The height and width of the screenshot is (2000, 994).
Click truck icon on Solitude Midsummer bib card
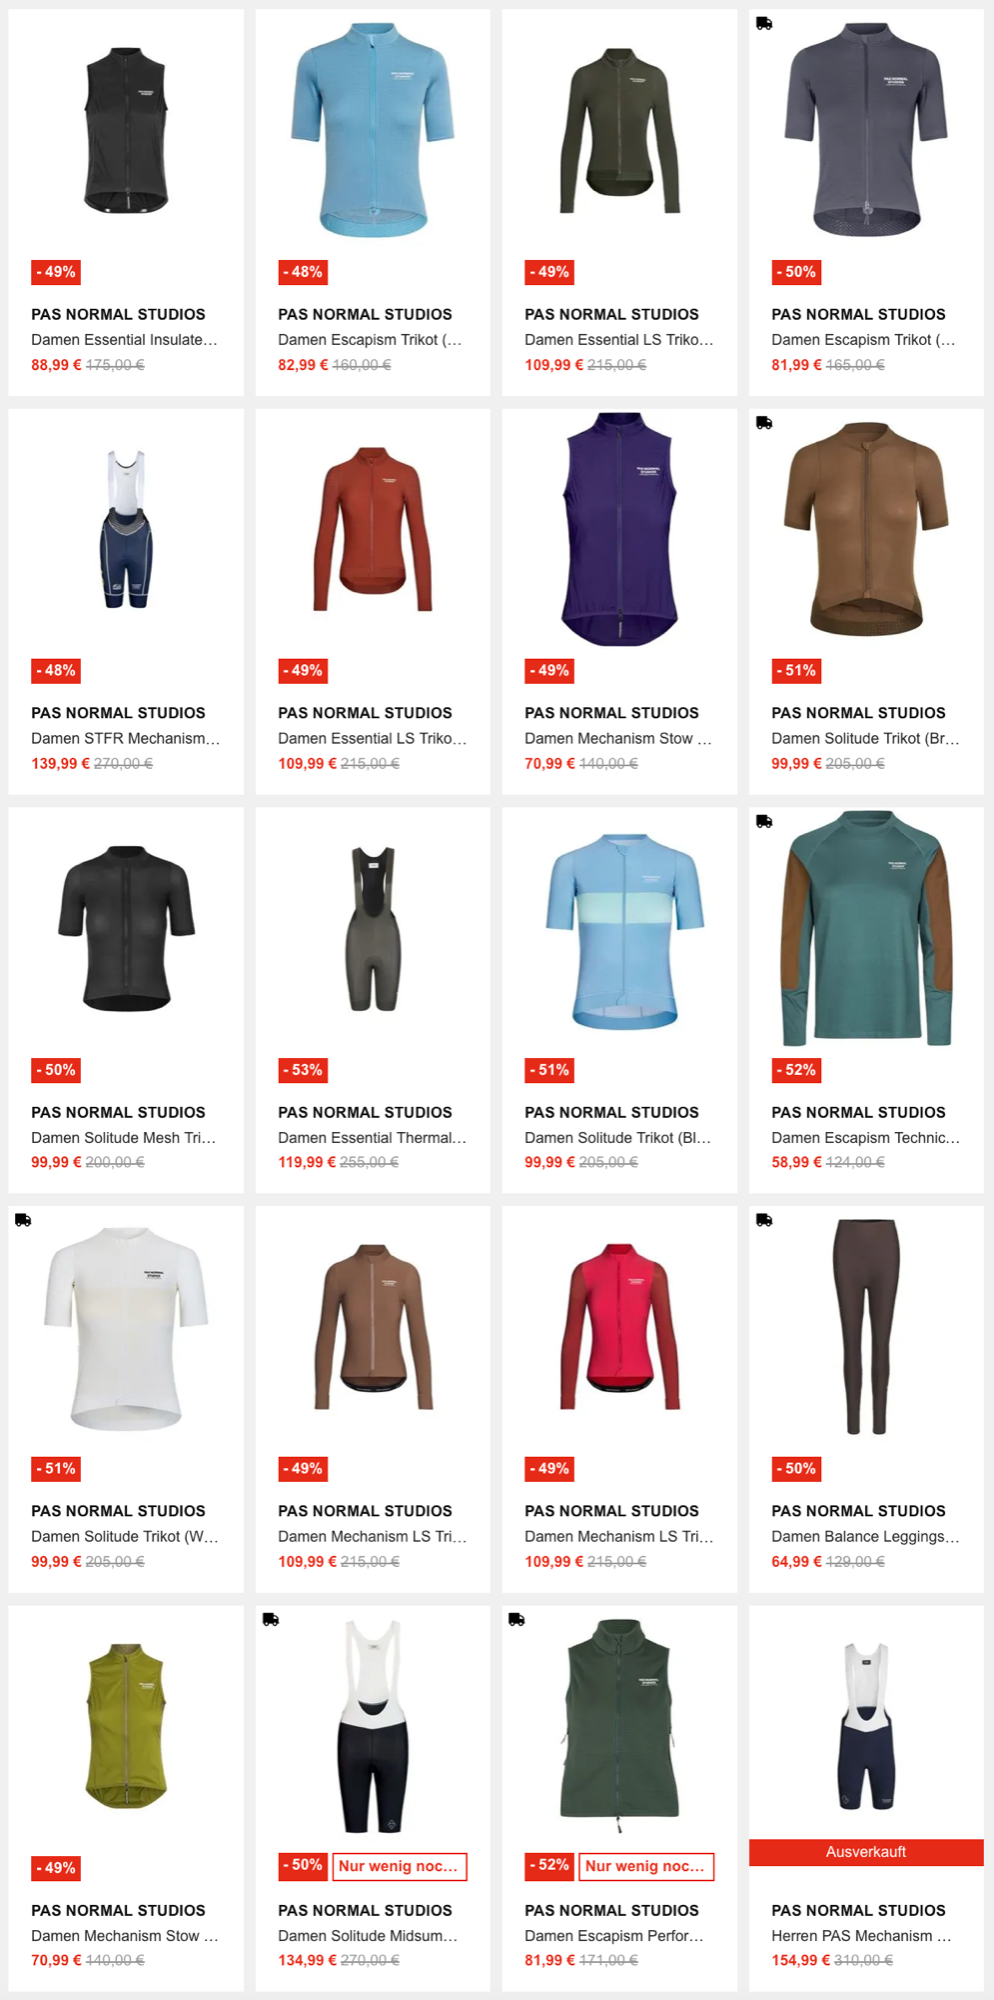(270, 1619)
